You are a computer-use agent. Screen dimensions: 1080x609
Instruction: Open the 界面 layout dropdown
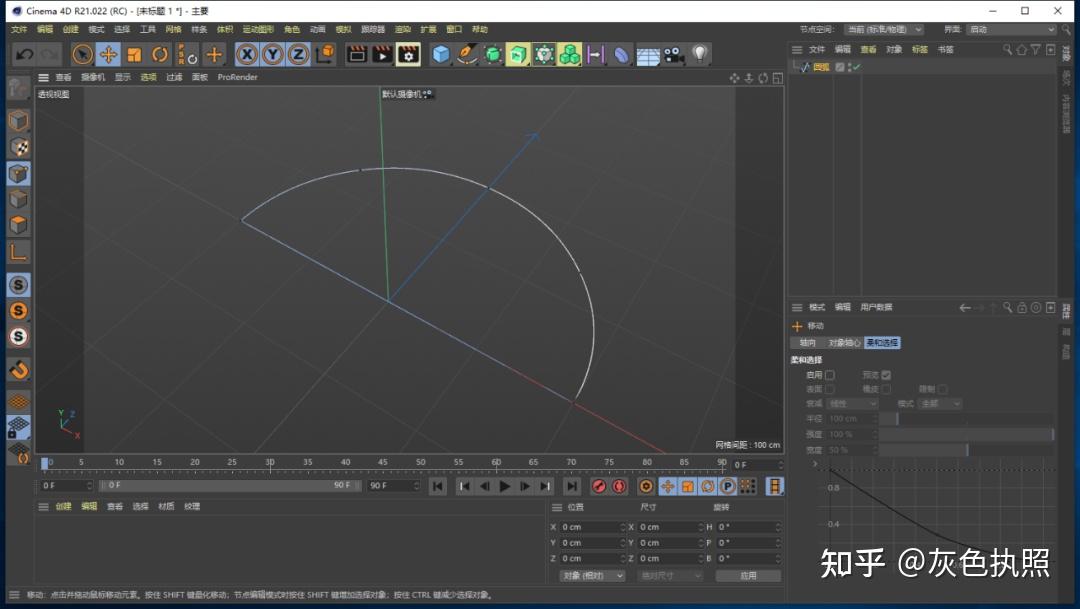click(1010, 30)
